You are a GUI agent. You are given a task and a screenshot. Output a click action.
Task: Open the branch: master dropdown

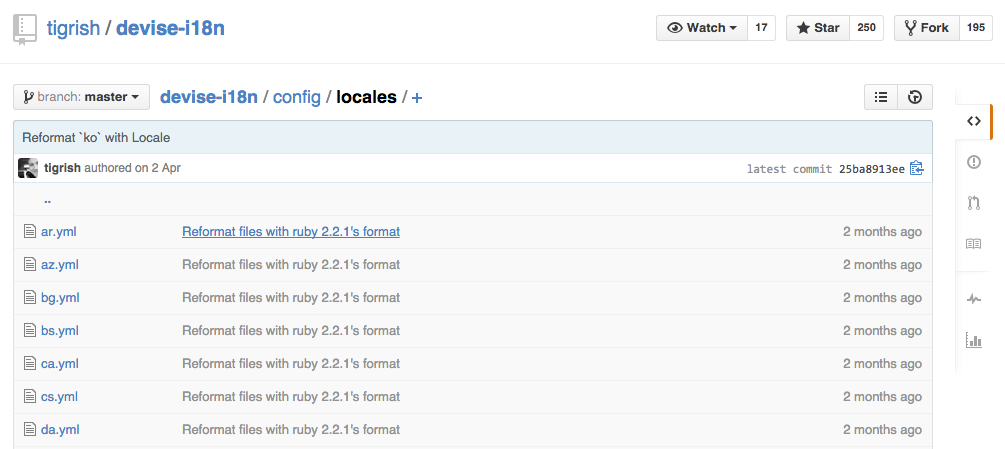81,97
